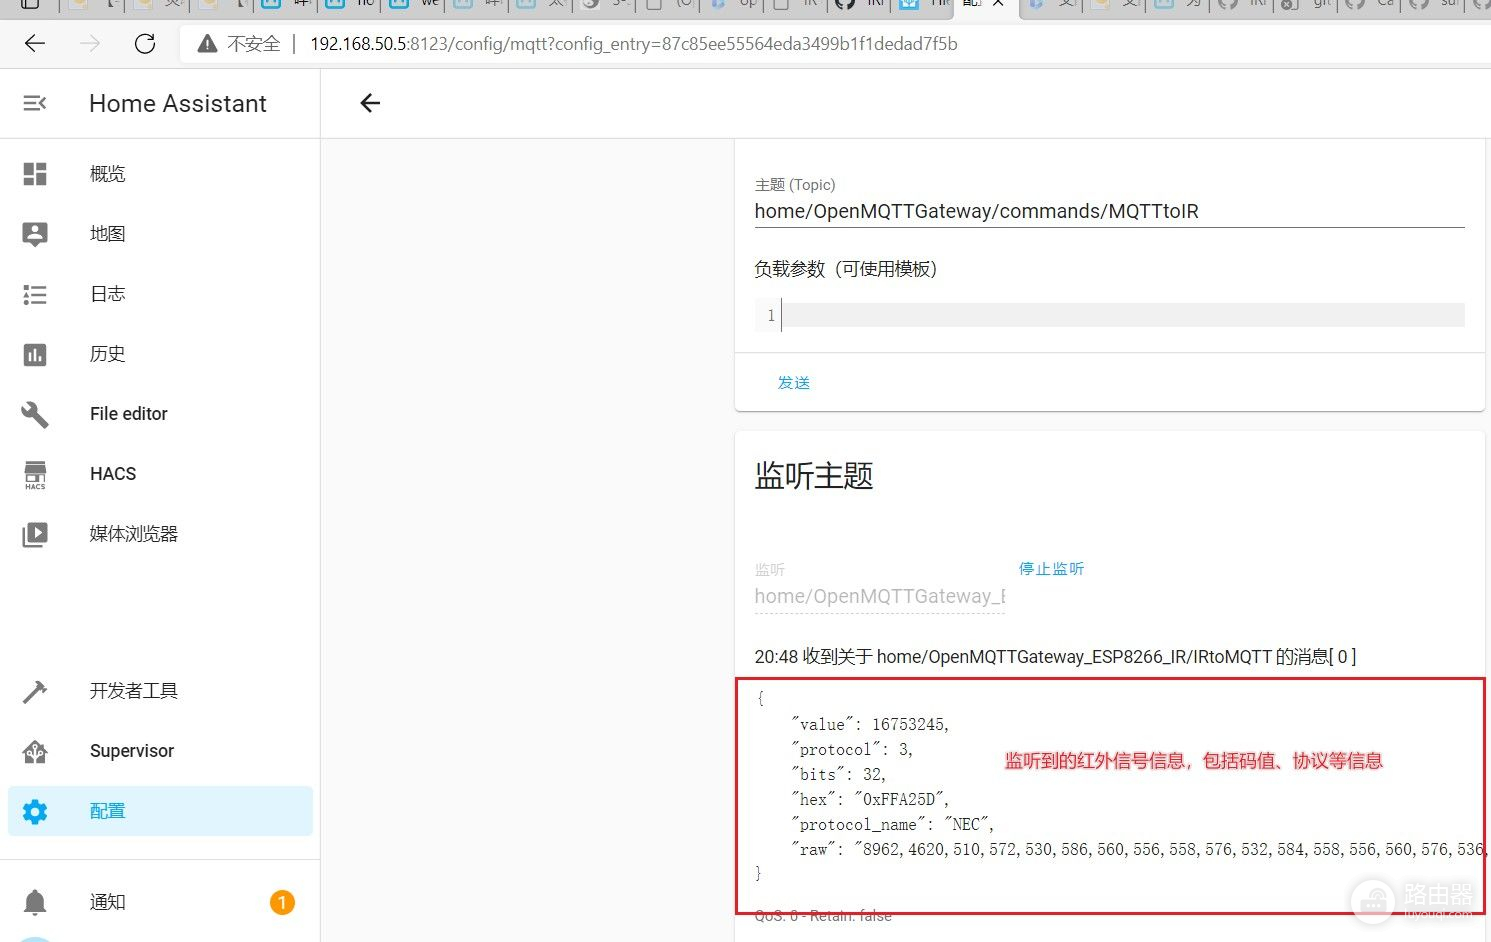This screenshot has height=942, width=1491.
Task: Open File editor wrench icon
Action: click(x=35, y=414)
